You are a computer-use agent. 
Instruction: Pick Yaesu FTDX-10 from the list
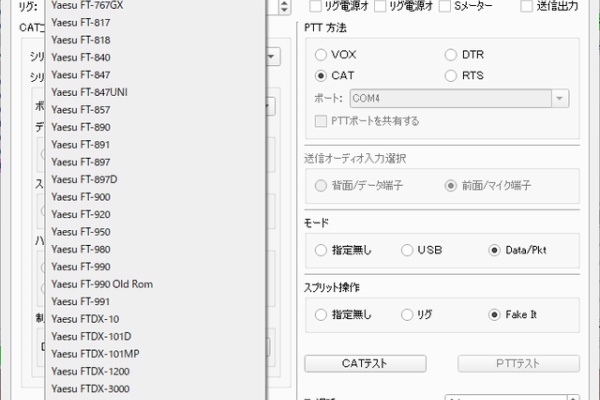tap(155, 319)
